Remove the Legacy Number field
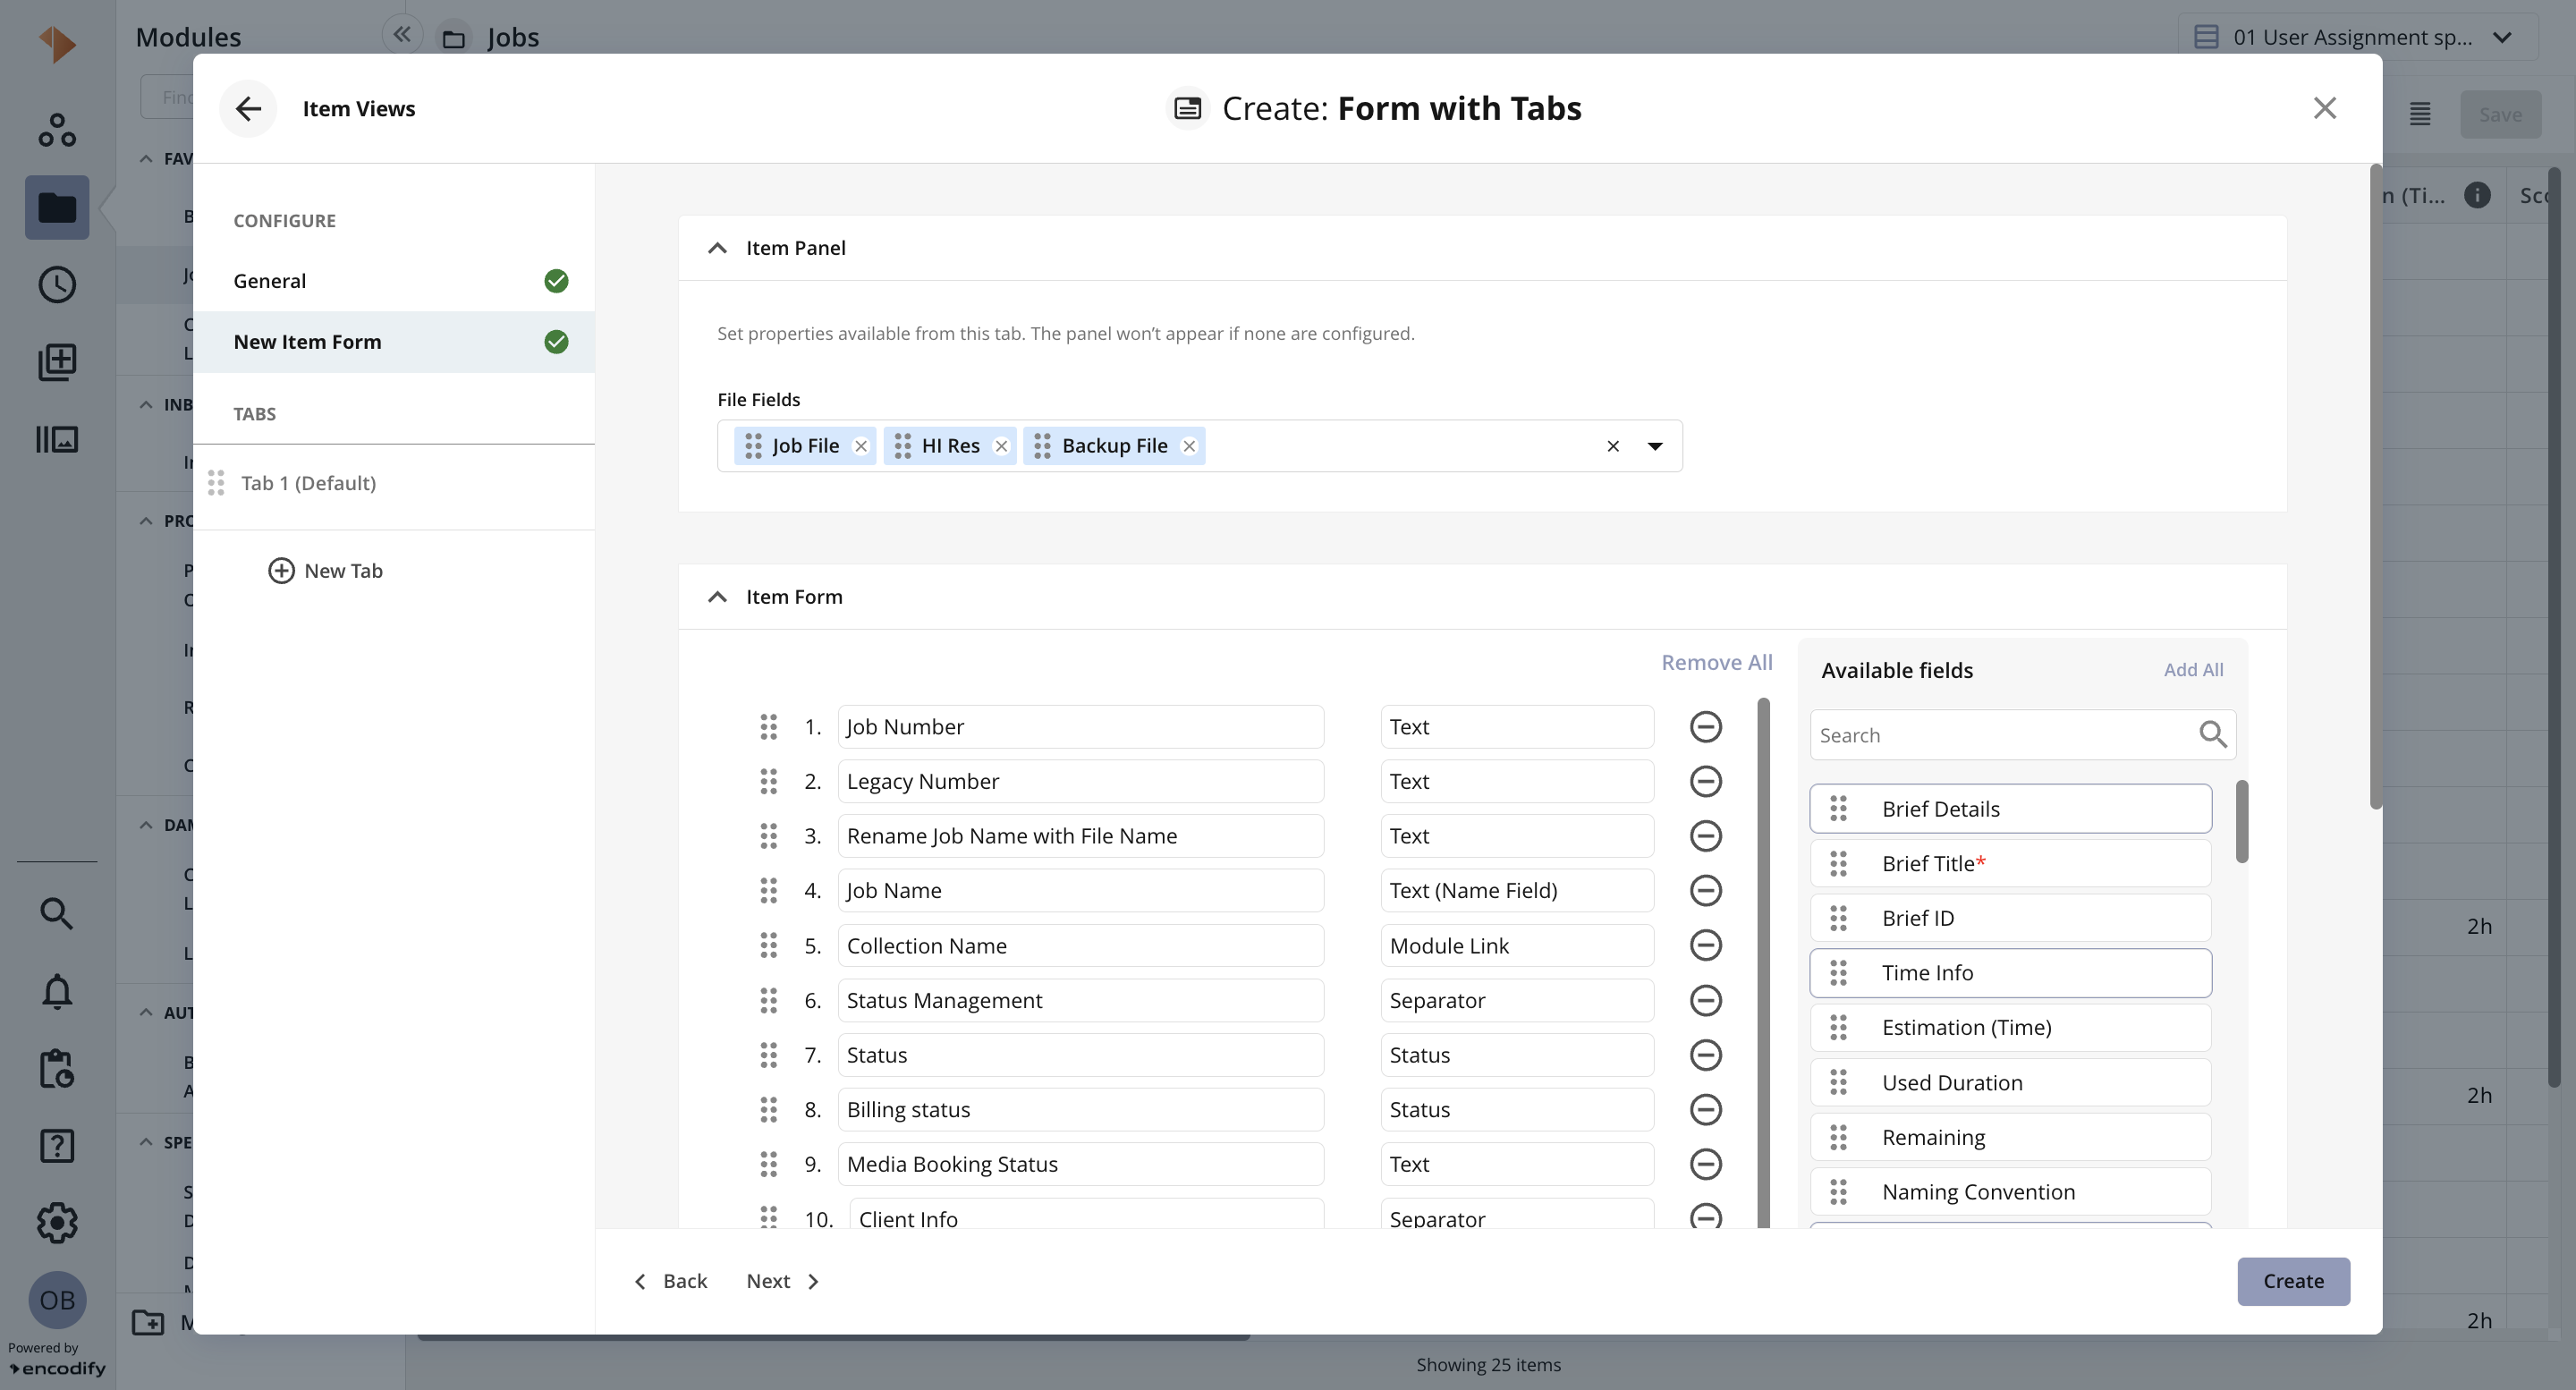The height and width of the screenshot is (1390, 2576). click(1705, 781)
